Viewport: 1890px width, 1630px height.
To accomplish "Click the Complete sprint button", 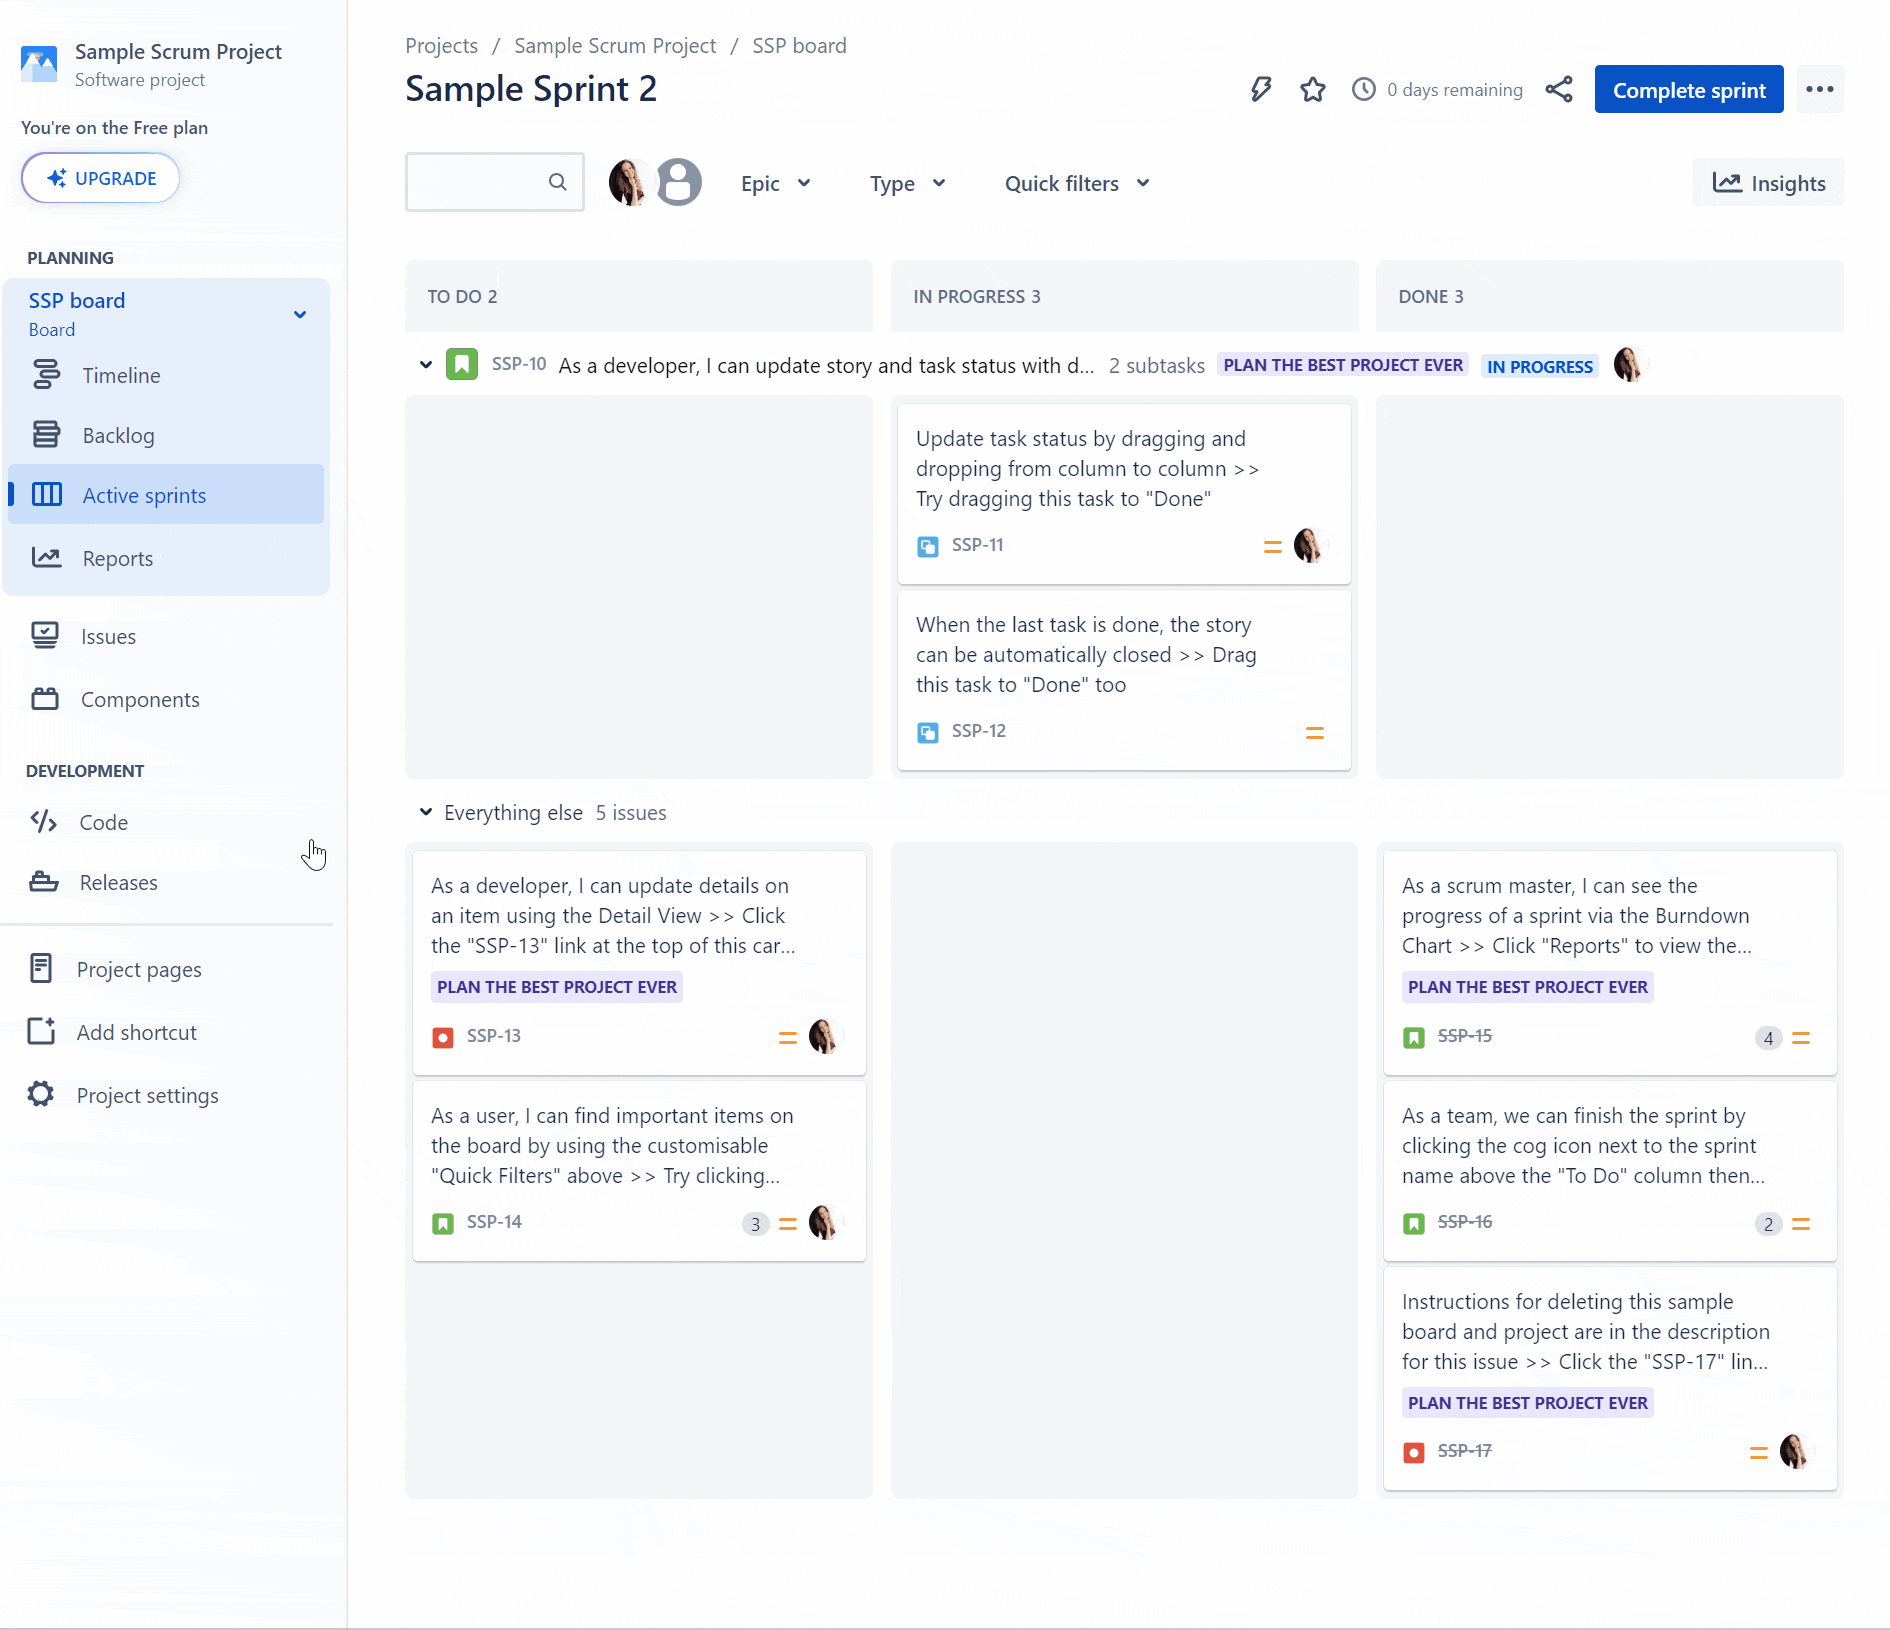I will click(x=1688, y=89).
